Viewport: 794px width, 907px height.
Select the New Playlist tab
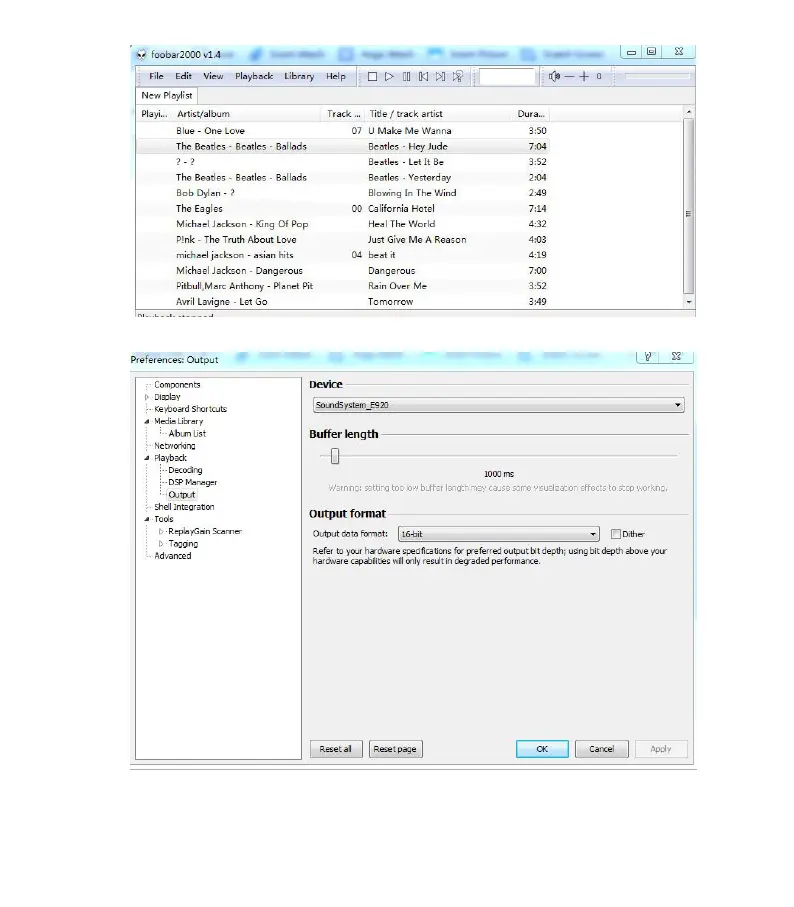[167, 95]
